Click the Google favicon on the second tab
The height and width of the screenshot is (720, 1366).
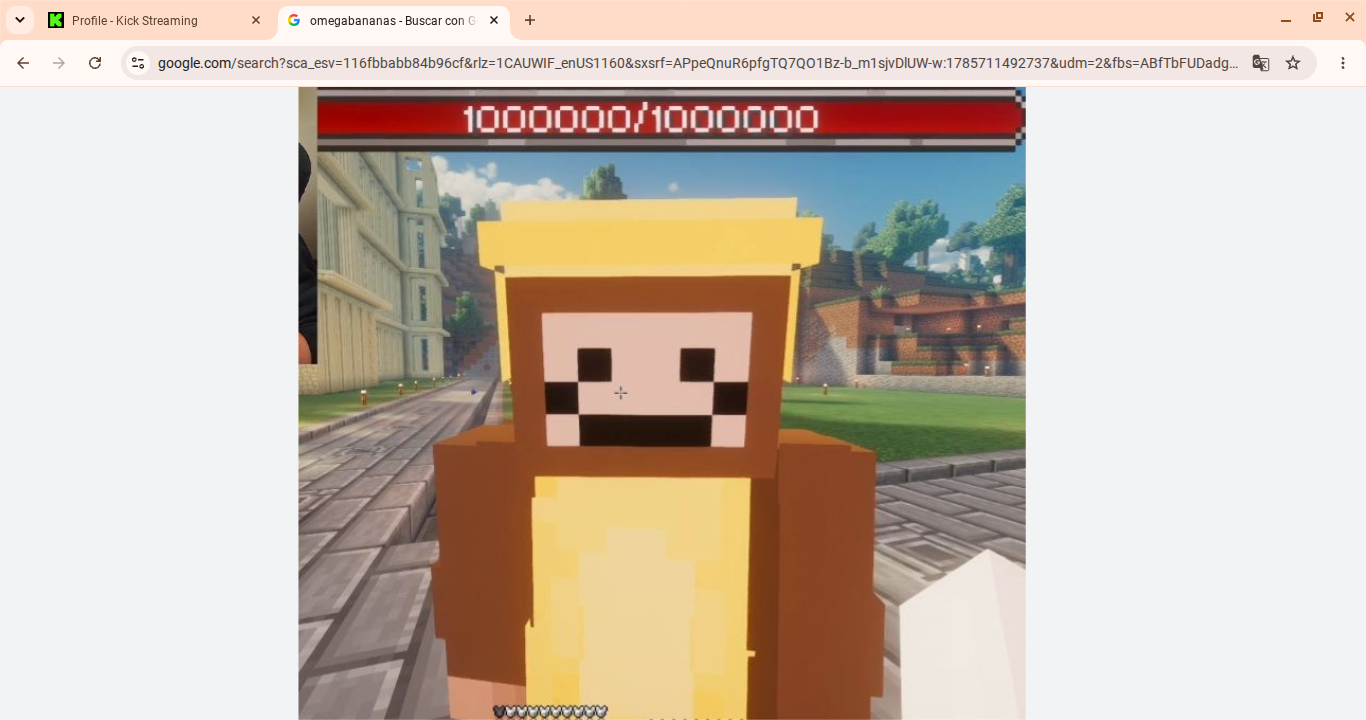click(294, 20)
